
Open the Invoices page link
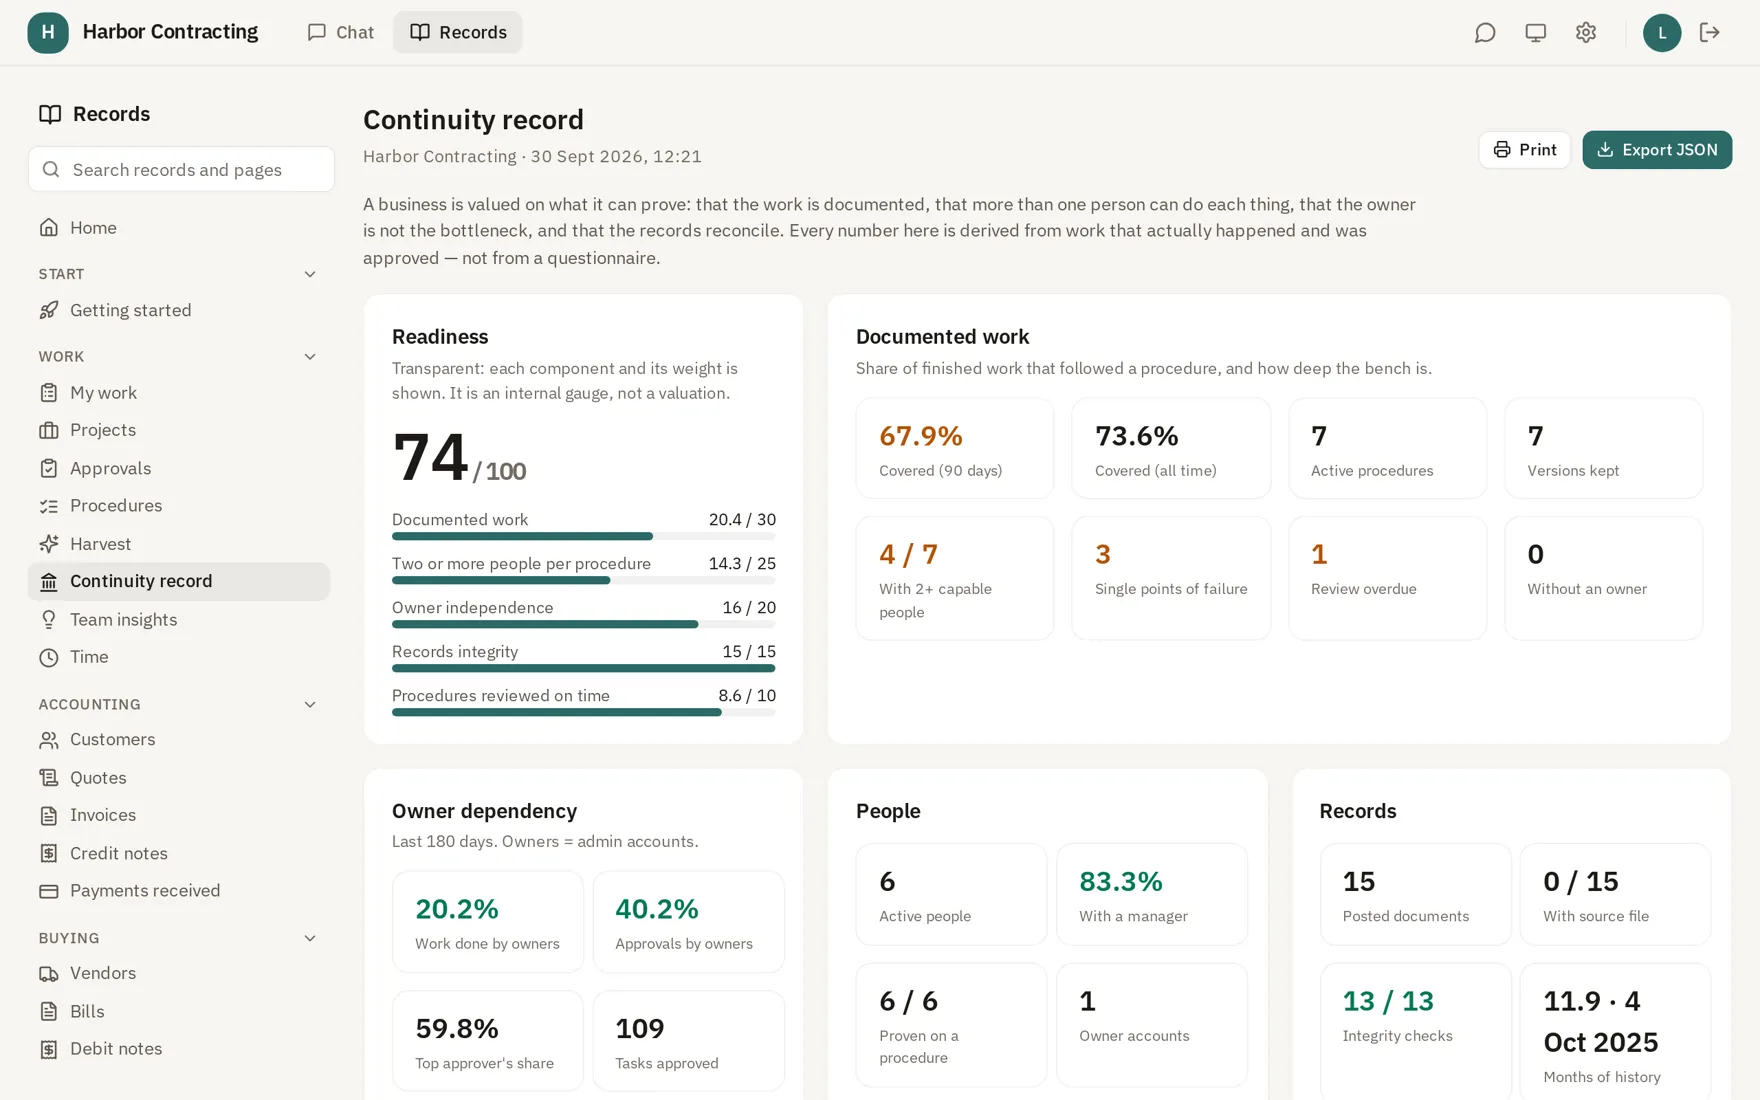tap(179, 815)
